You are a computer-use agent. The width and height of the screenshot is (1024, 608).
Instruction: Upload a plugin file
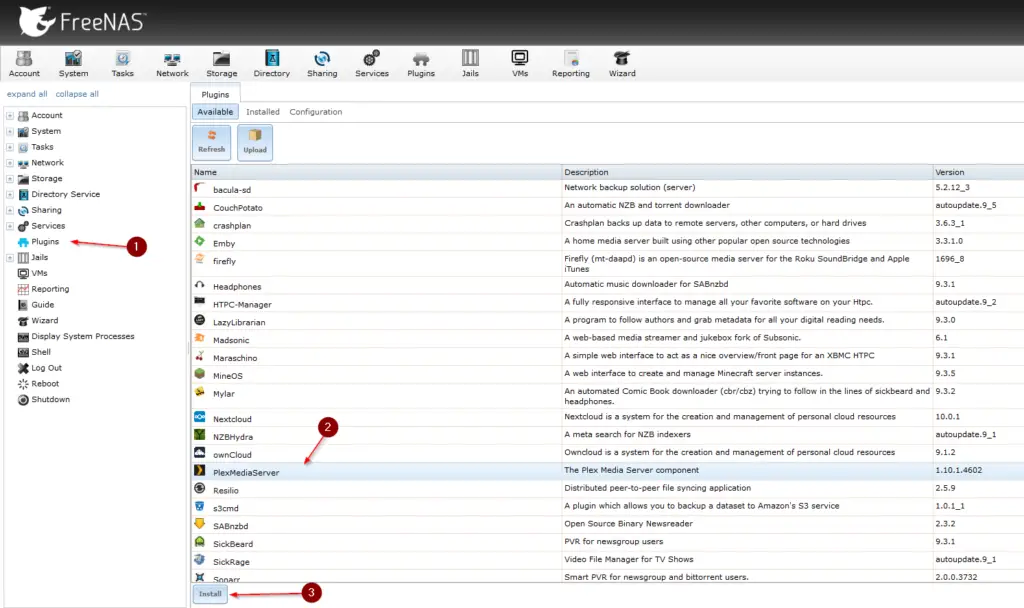tap(255, 142)
